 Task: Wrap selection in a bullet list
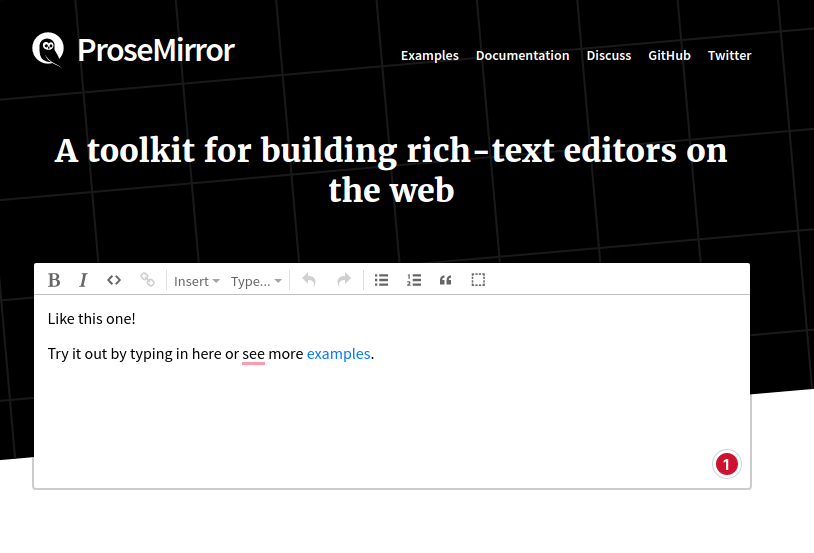pos(382,280)
